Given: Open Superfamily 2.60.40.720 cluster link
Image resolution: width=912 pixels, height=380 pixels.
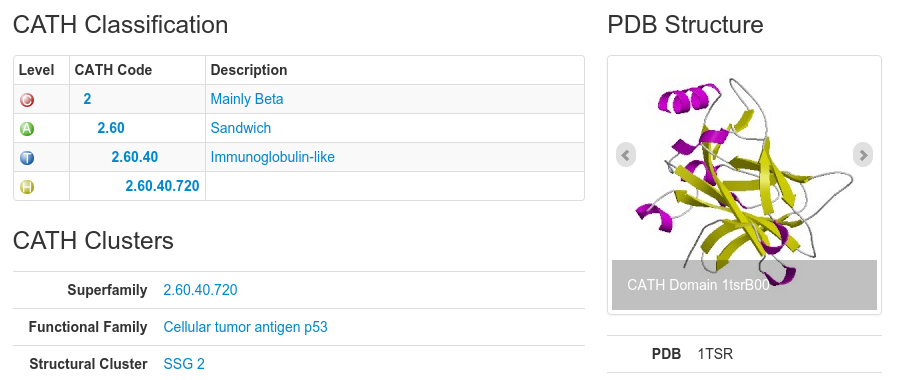Looking at the screenshot, I should tap(201, 290).
